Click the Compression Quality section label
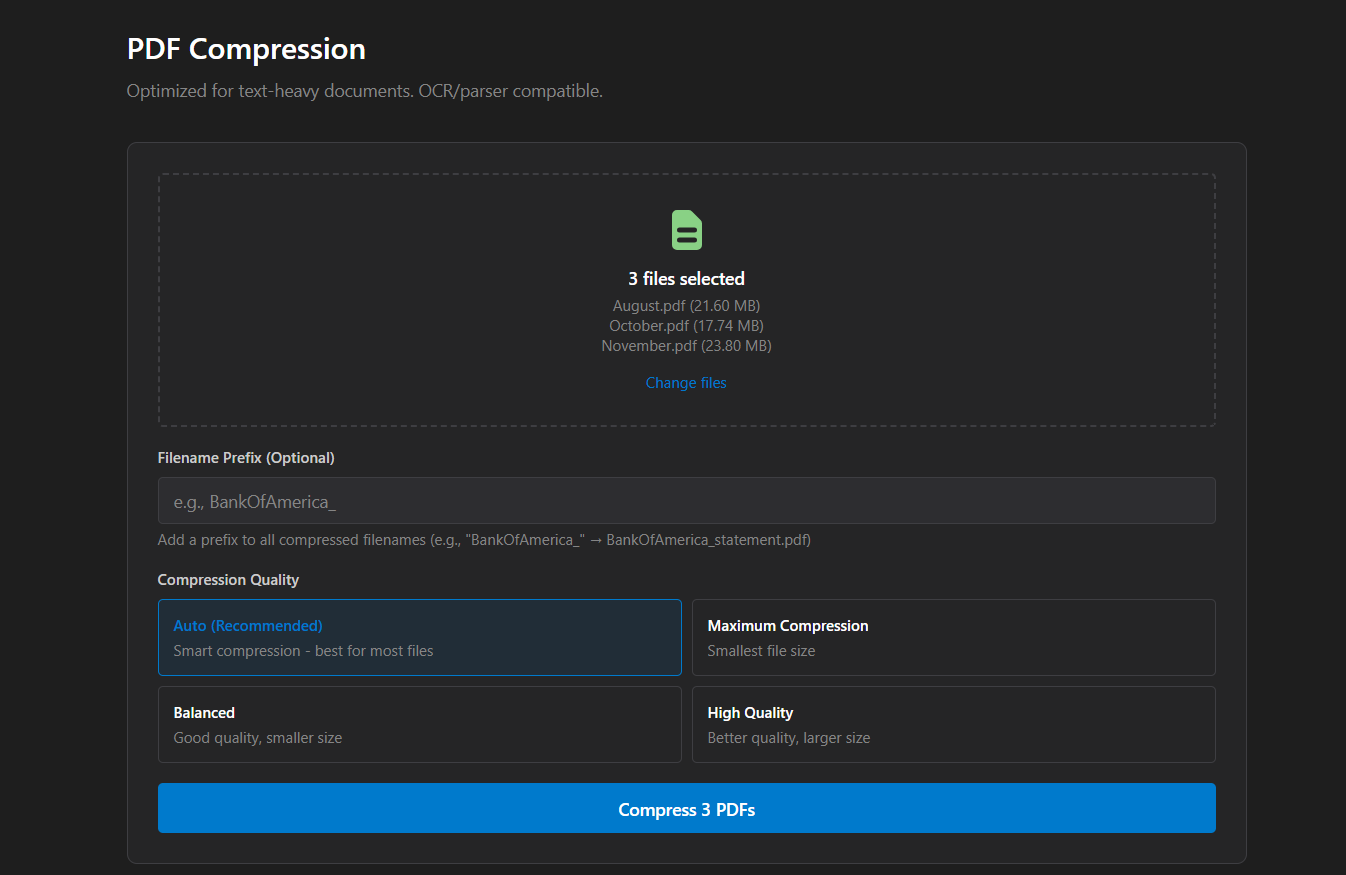This screenshot has height=875, width=1346. click(x=228, y=580)
